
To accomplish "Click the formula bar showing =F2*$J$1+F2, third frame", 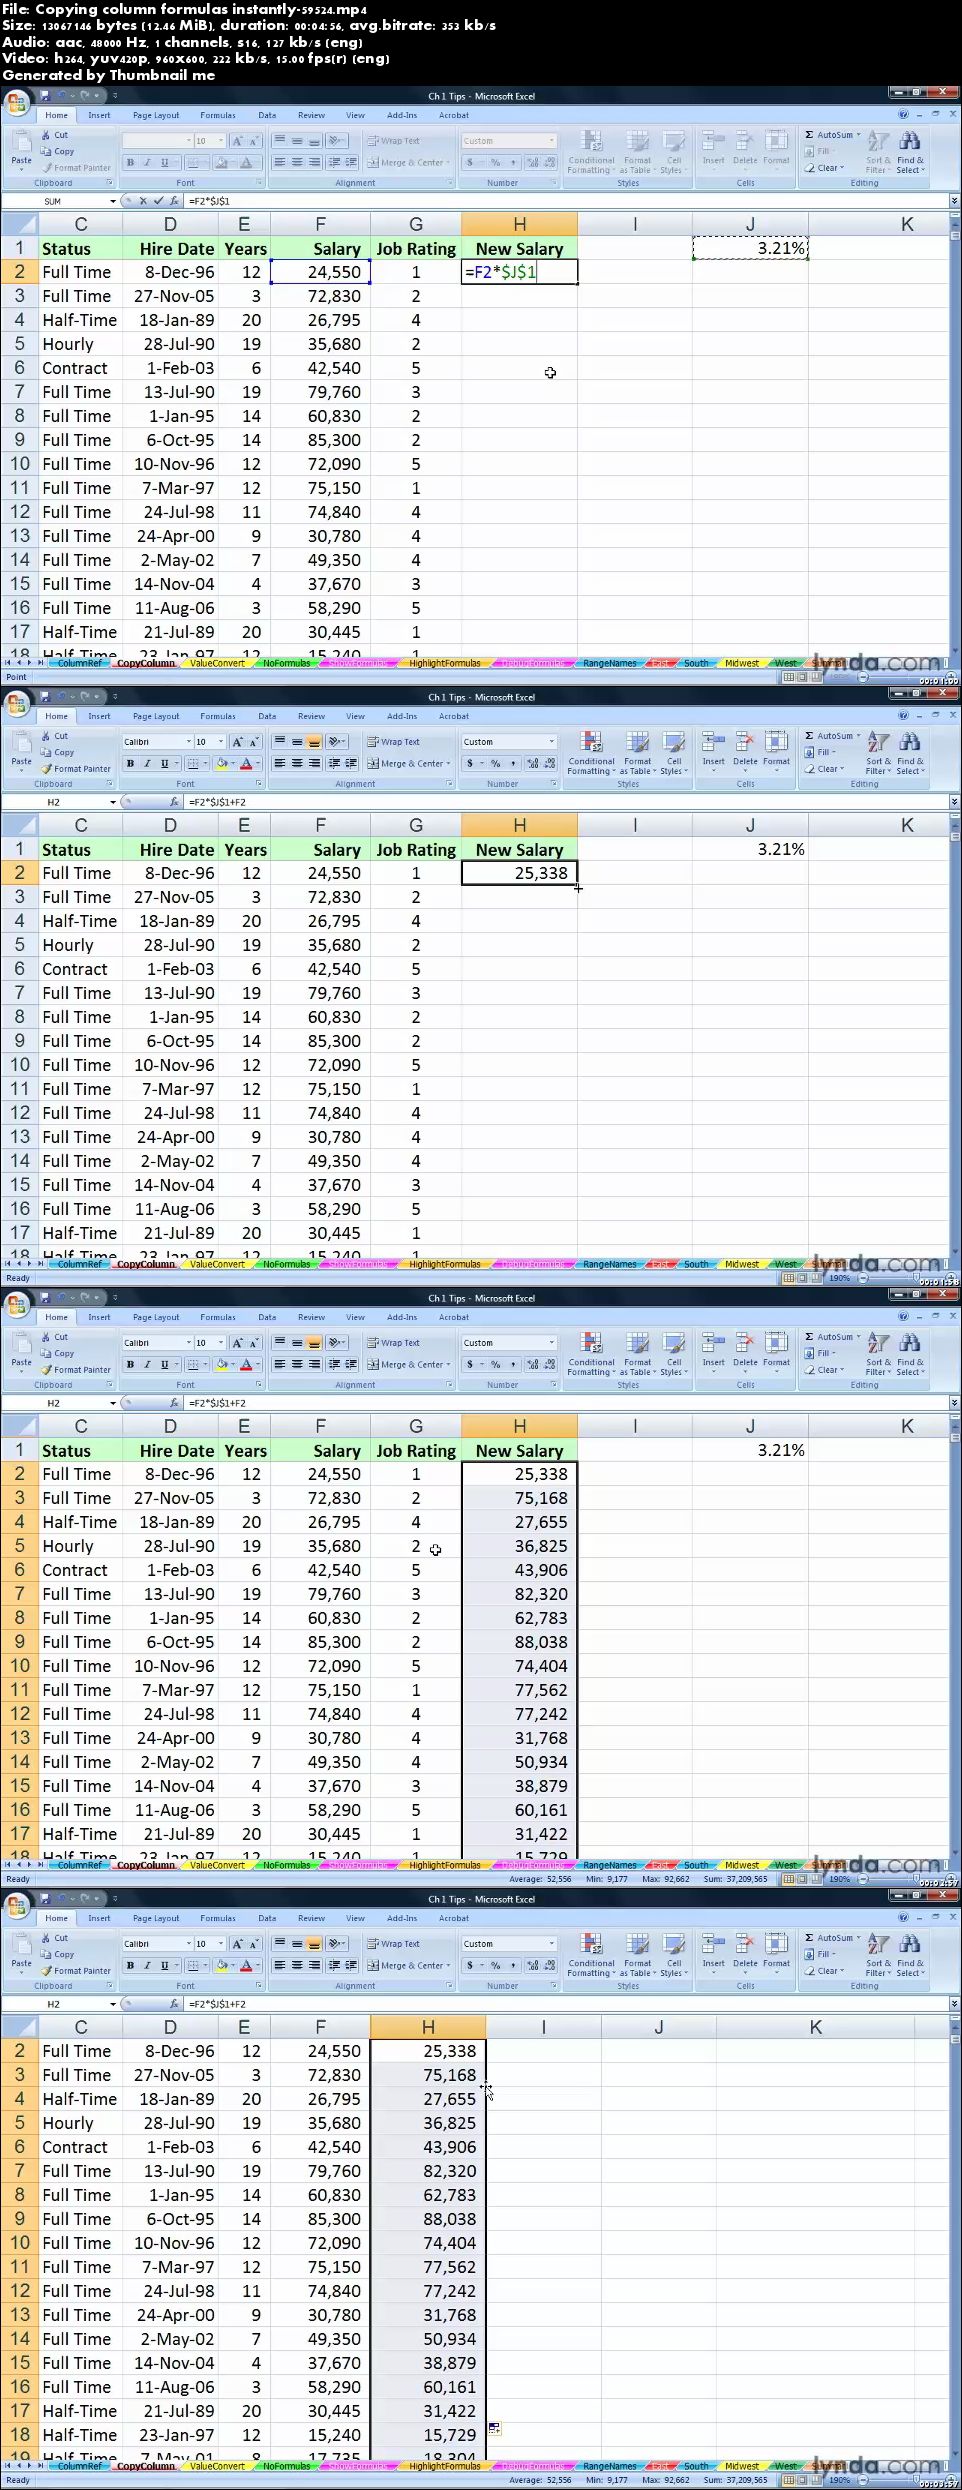I will pos(565,1403).
